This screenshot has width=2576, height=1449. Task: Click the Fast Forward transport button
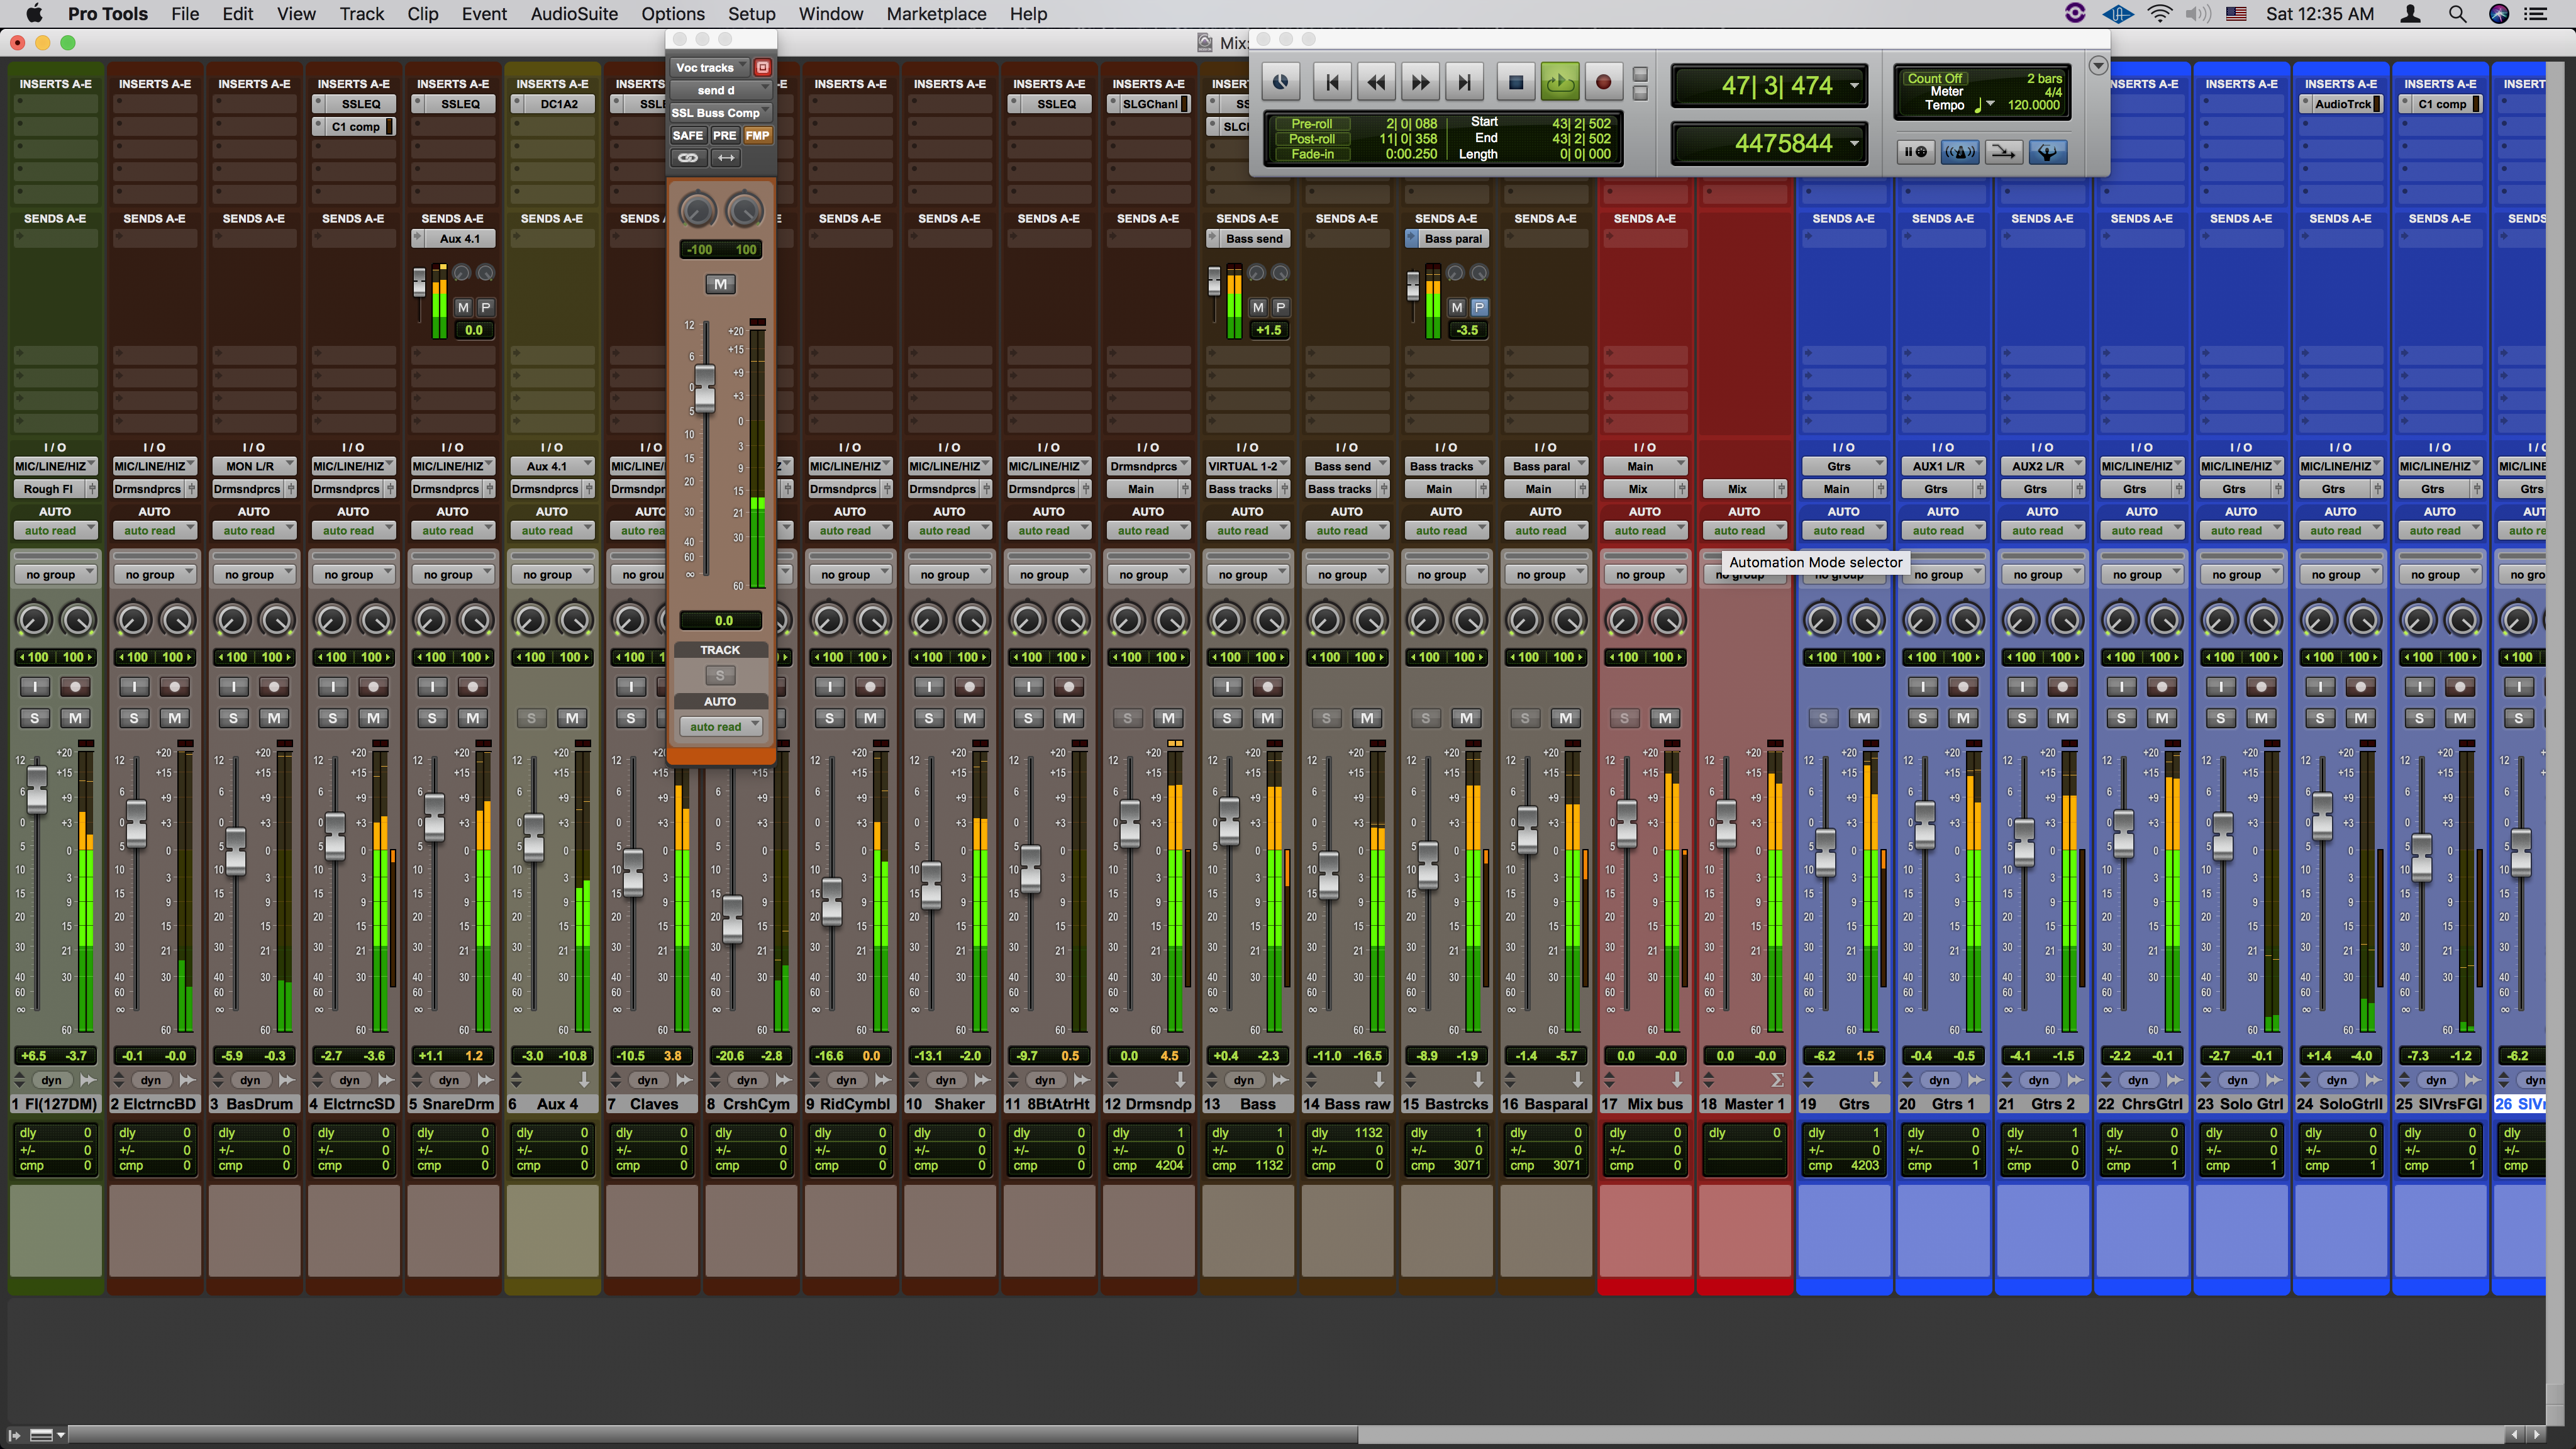pyautogui.click(x=1420, y=83)
